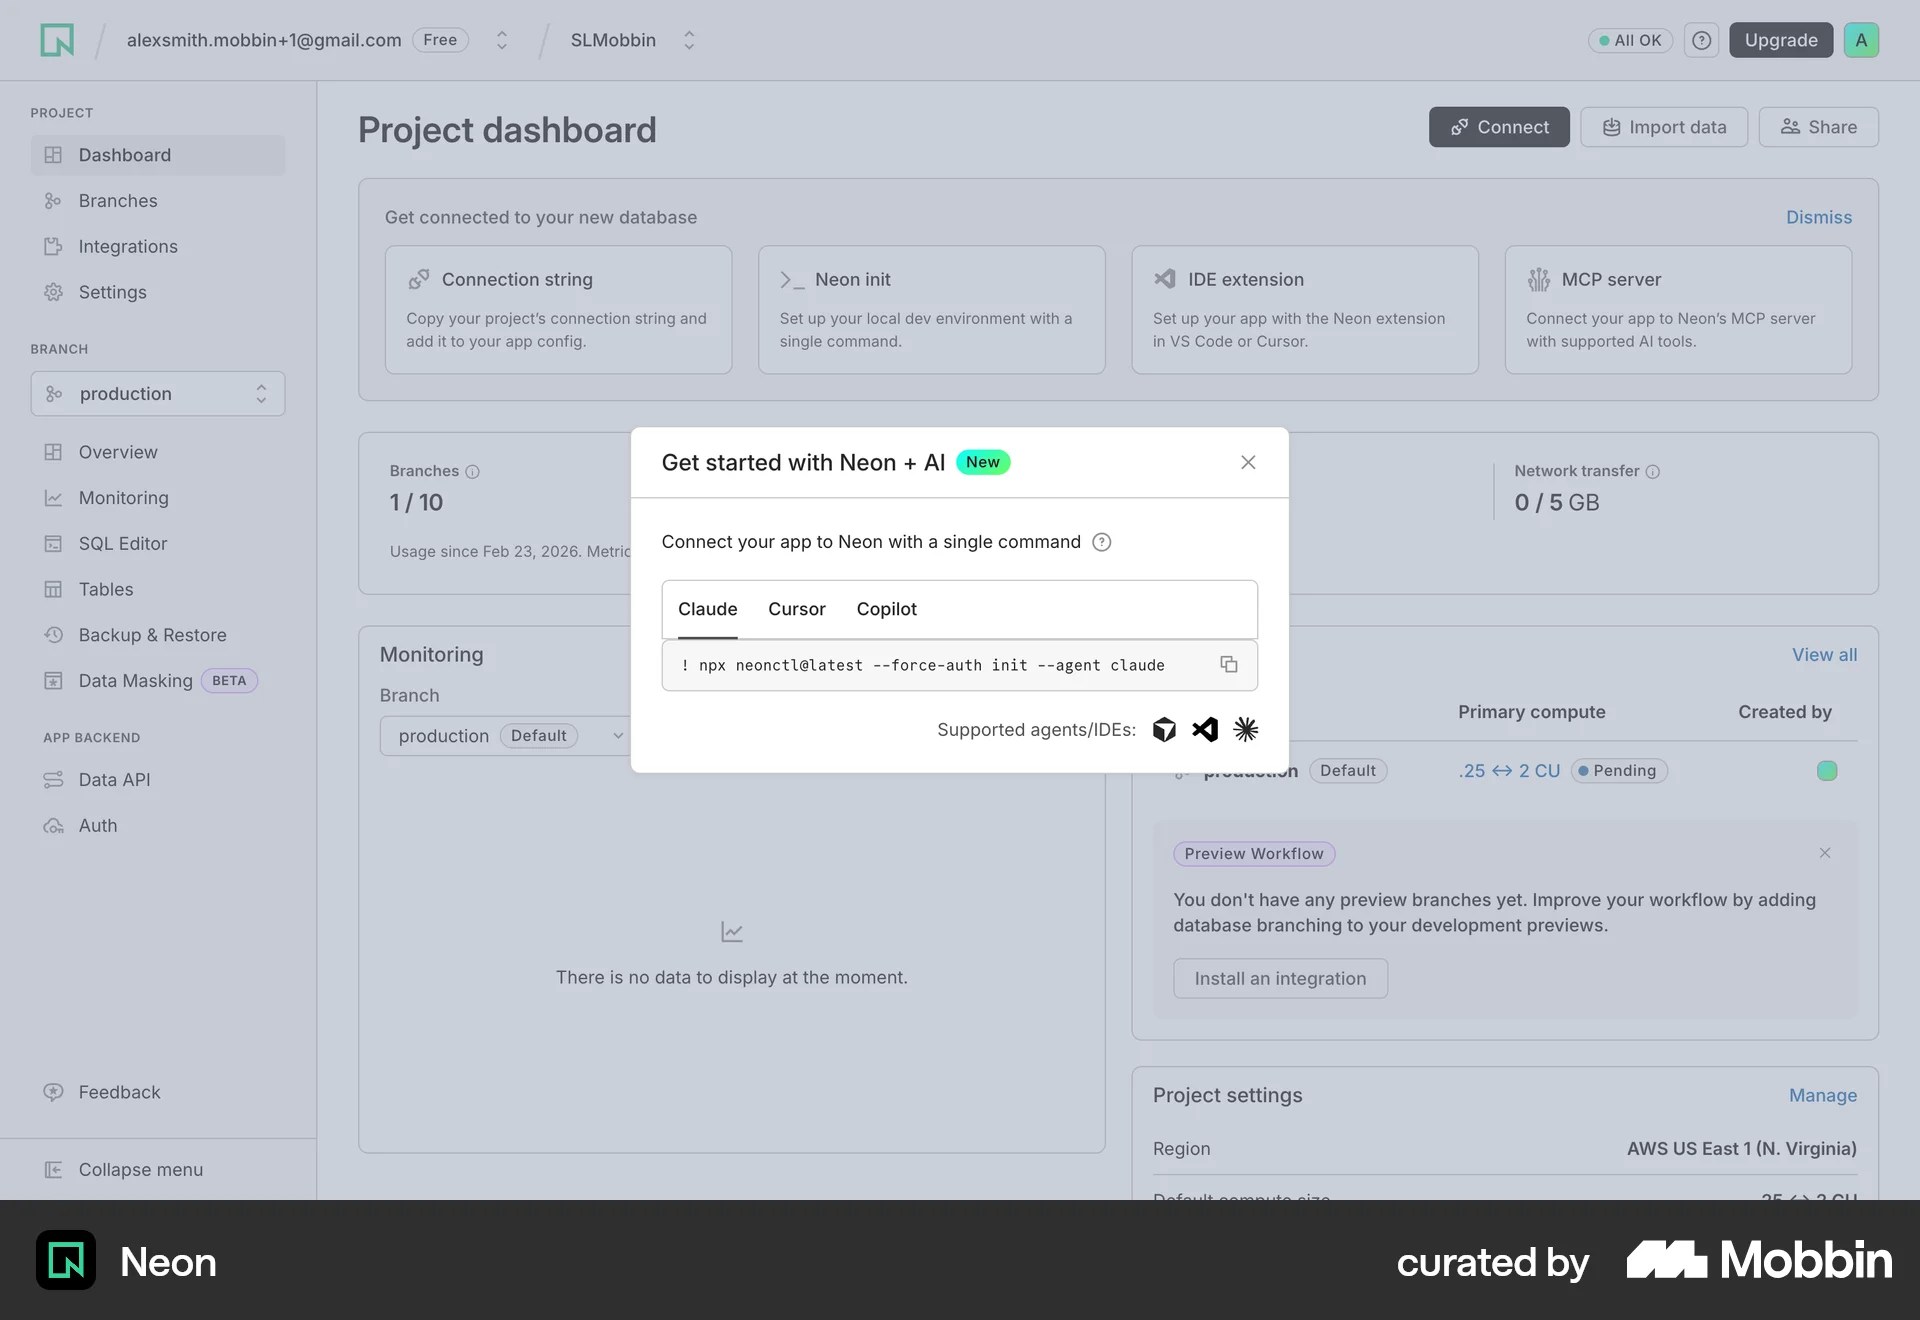Click the All OK status badge
1920x1320 pixels.
point(1630,40)
